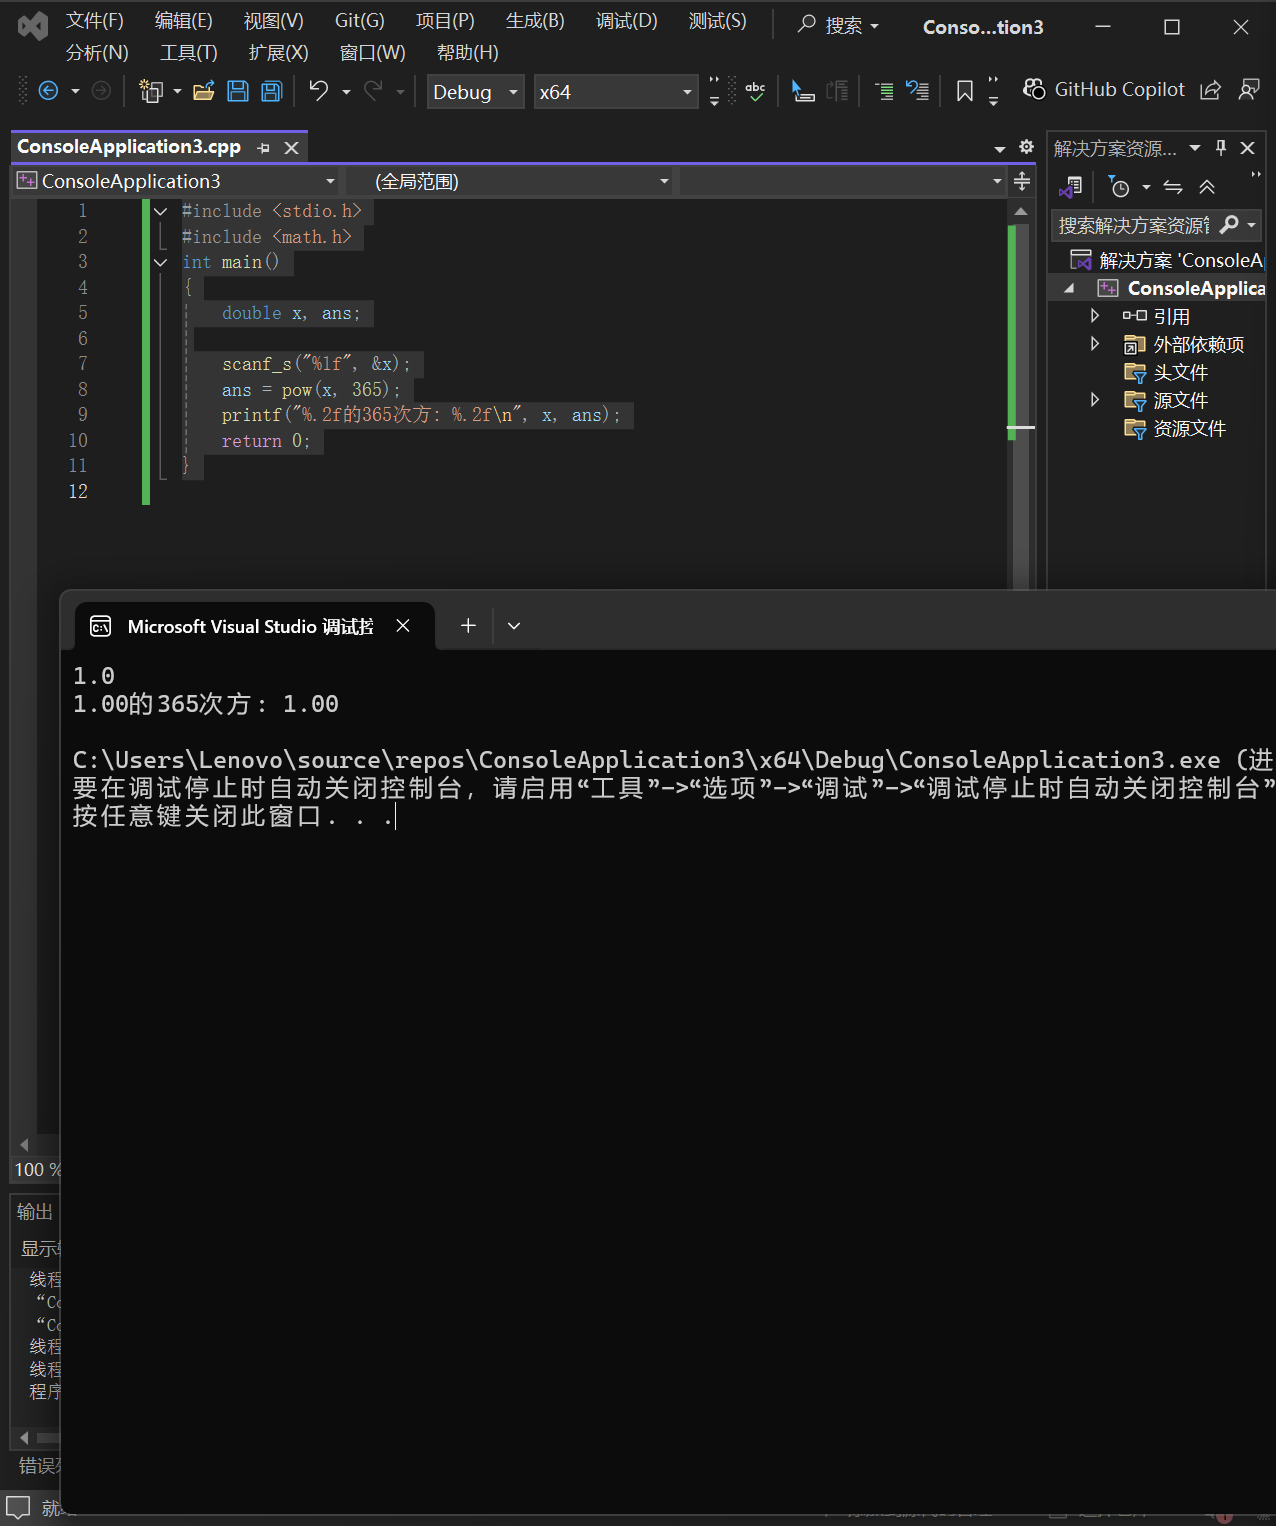
Task: Open the tab list dropdown arrow above the editor
Action: [x=1000, y=149]
